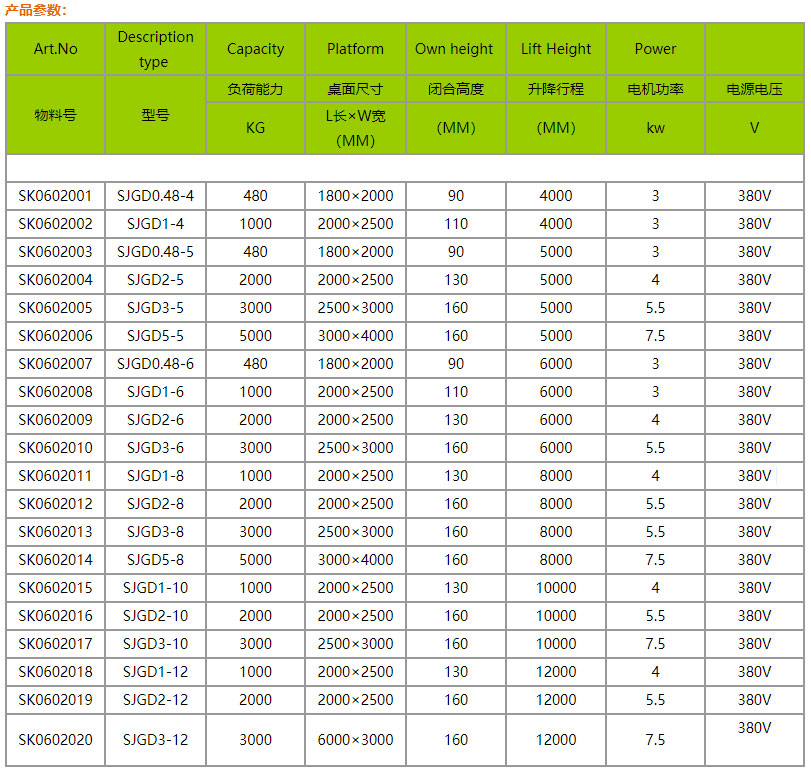Click the 7.5 power in SK0602006 row

[x=655, y=336]
